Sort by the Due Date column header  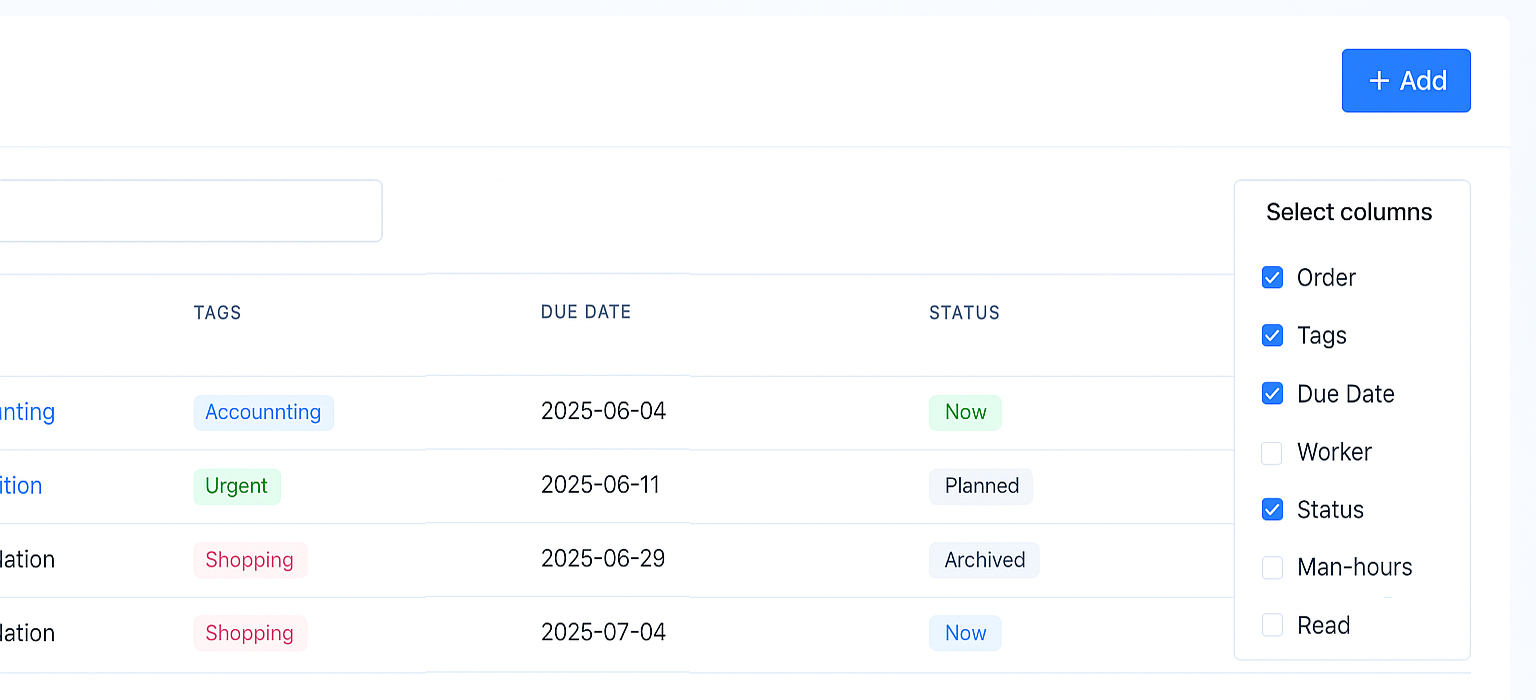(x=586, y=312)
